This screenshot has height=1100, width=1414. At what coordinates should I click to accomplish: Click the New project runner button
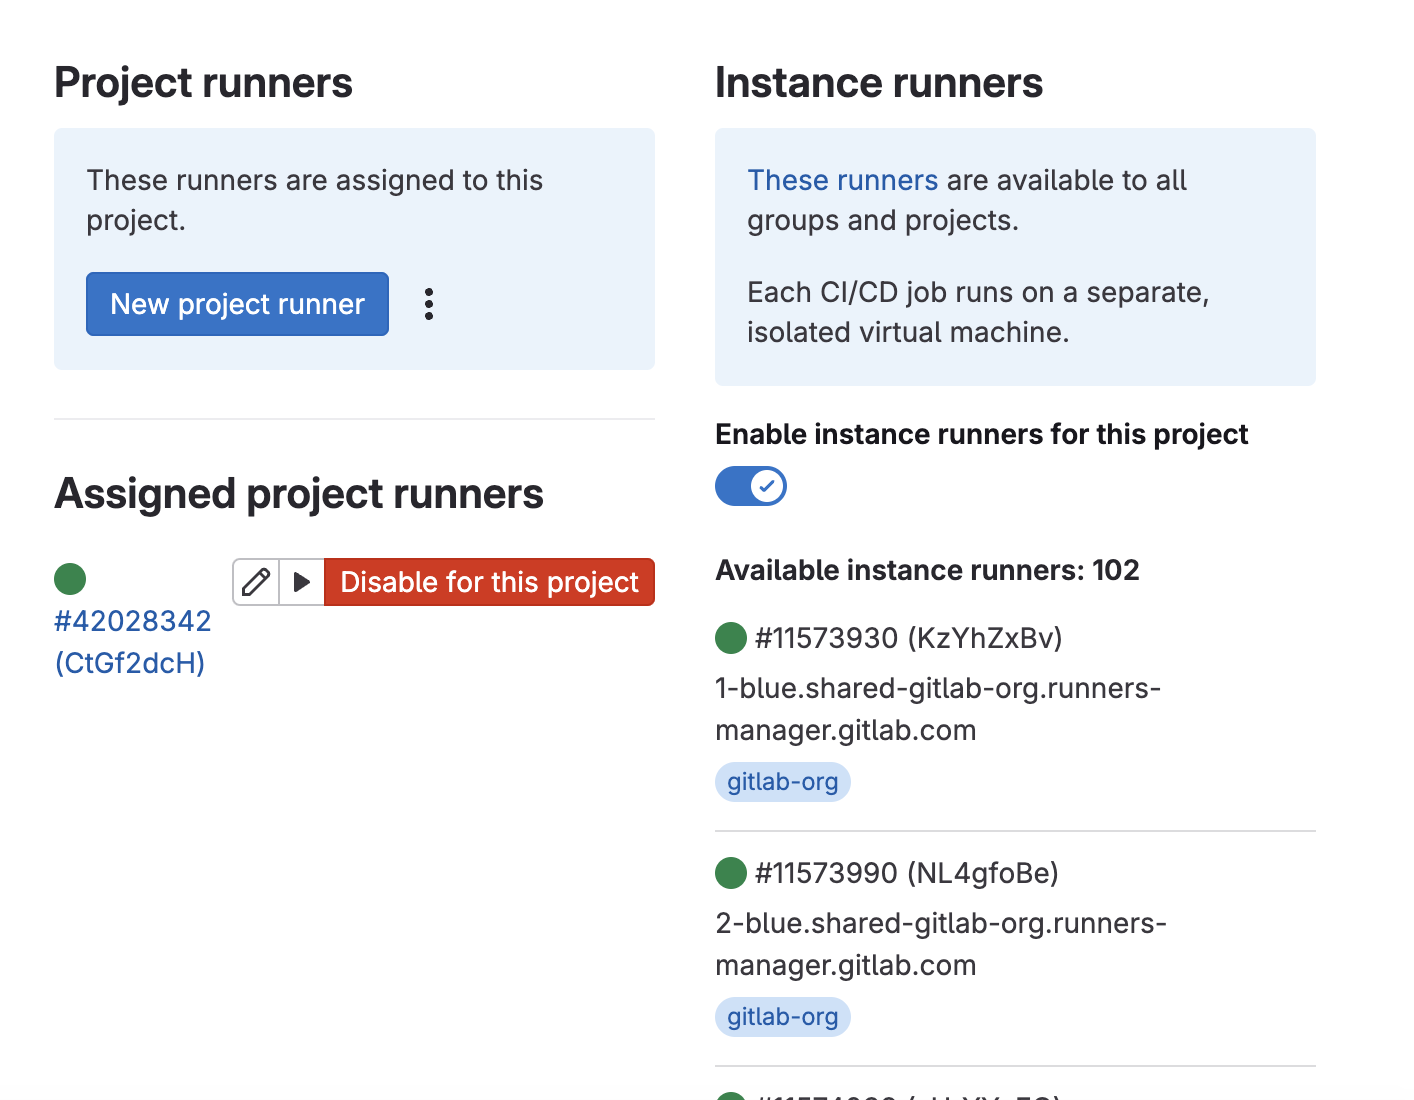pyautogui.click(x=237, y=304)
